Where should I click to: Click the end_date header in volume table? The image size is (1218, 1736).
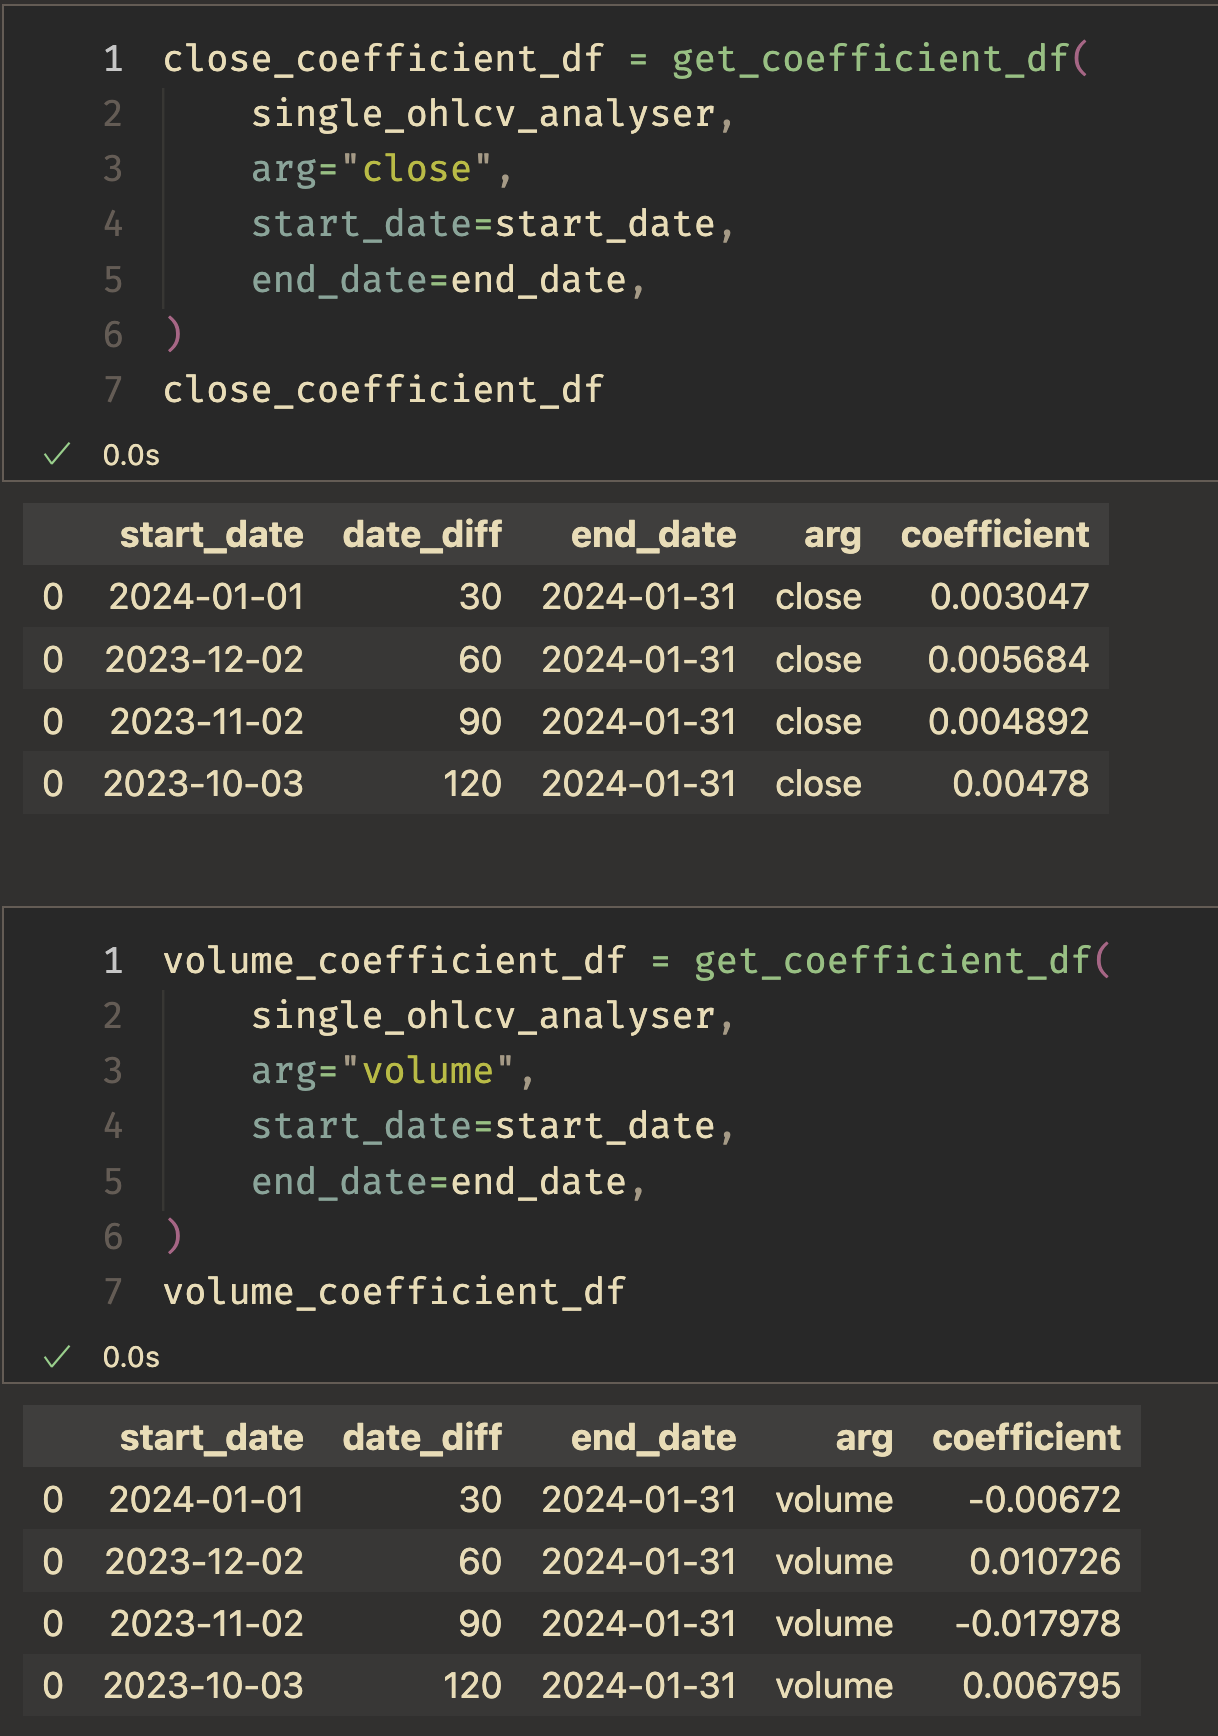653,1438
